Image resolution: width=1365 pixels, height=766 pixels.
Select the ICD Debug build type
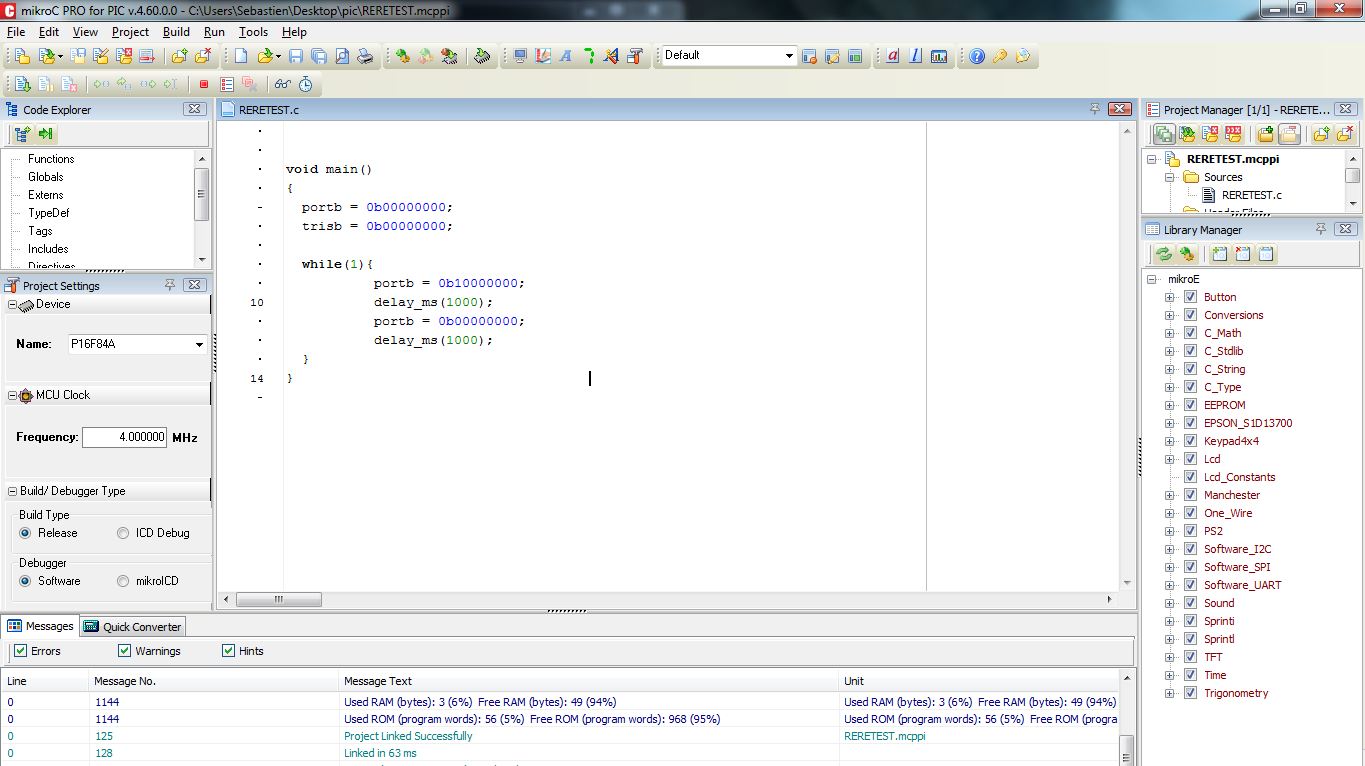[124, 533]
